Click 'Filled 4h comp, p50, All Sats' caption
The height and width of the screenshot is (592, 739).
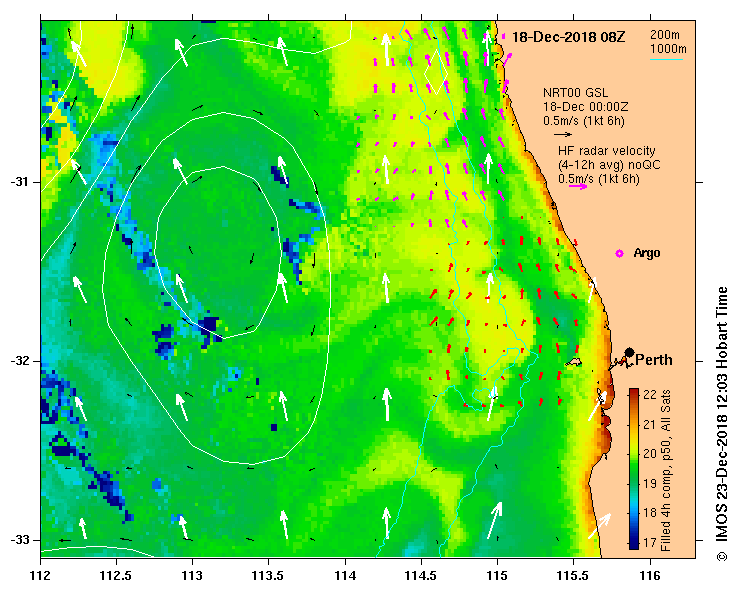tap(665, 470)
